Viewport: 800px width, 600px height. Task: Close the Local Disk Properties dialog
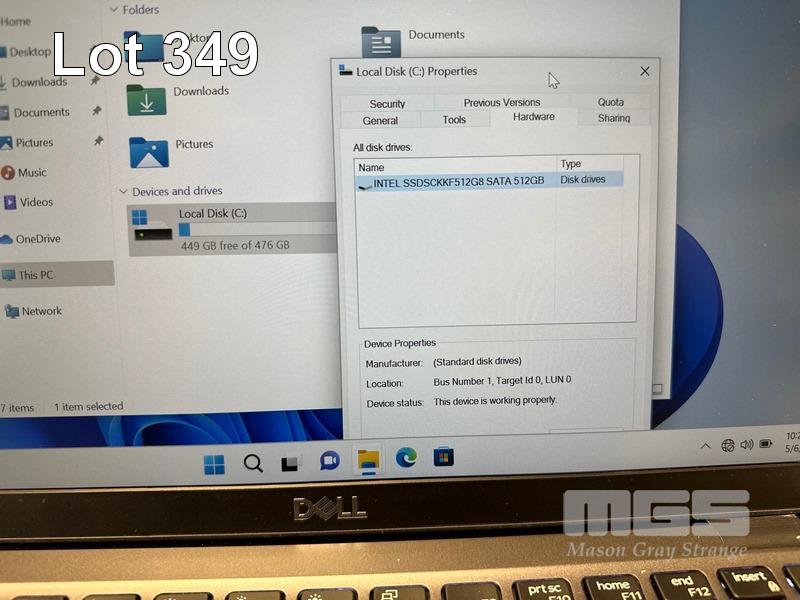(644, 71)
